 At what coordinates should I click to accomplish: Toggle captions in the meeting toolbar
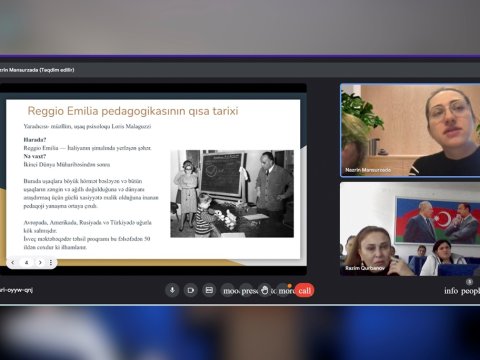point(209,290)
